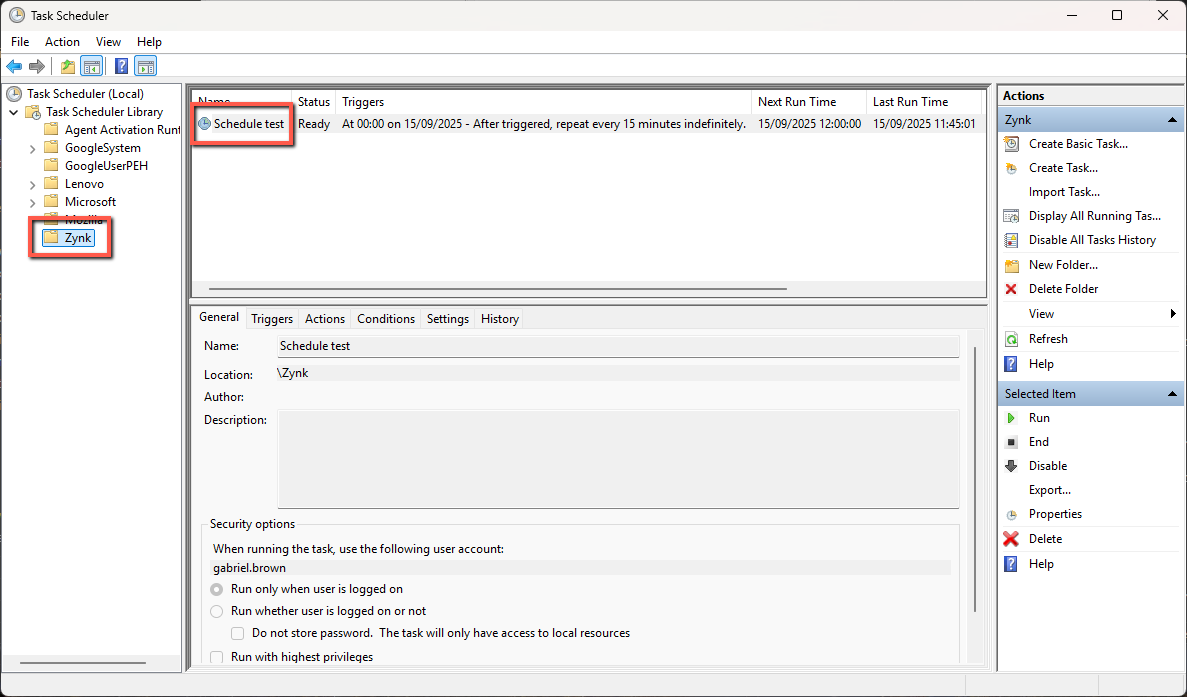Screen dimensions: 1187x697
Task: Click the Back arrow toolbar icon
Action: point(14,67)
